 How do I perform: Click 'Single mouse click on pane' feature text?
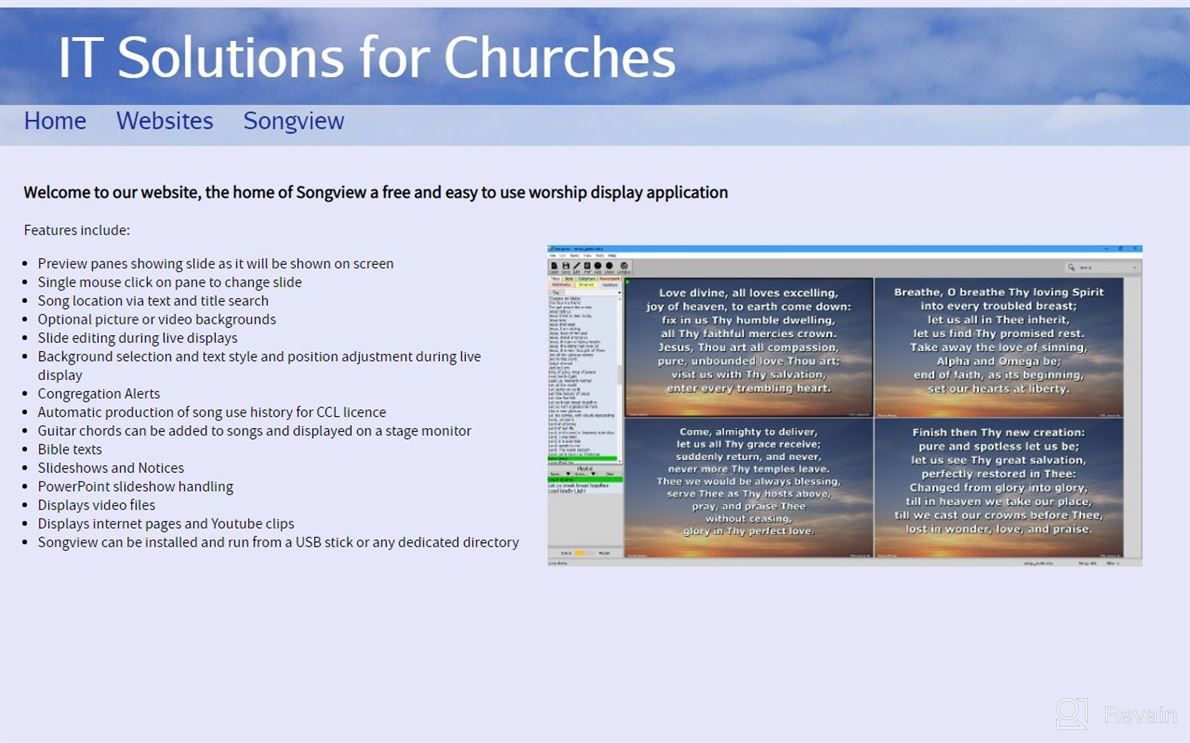[x=170, y=282]
